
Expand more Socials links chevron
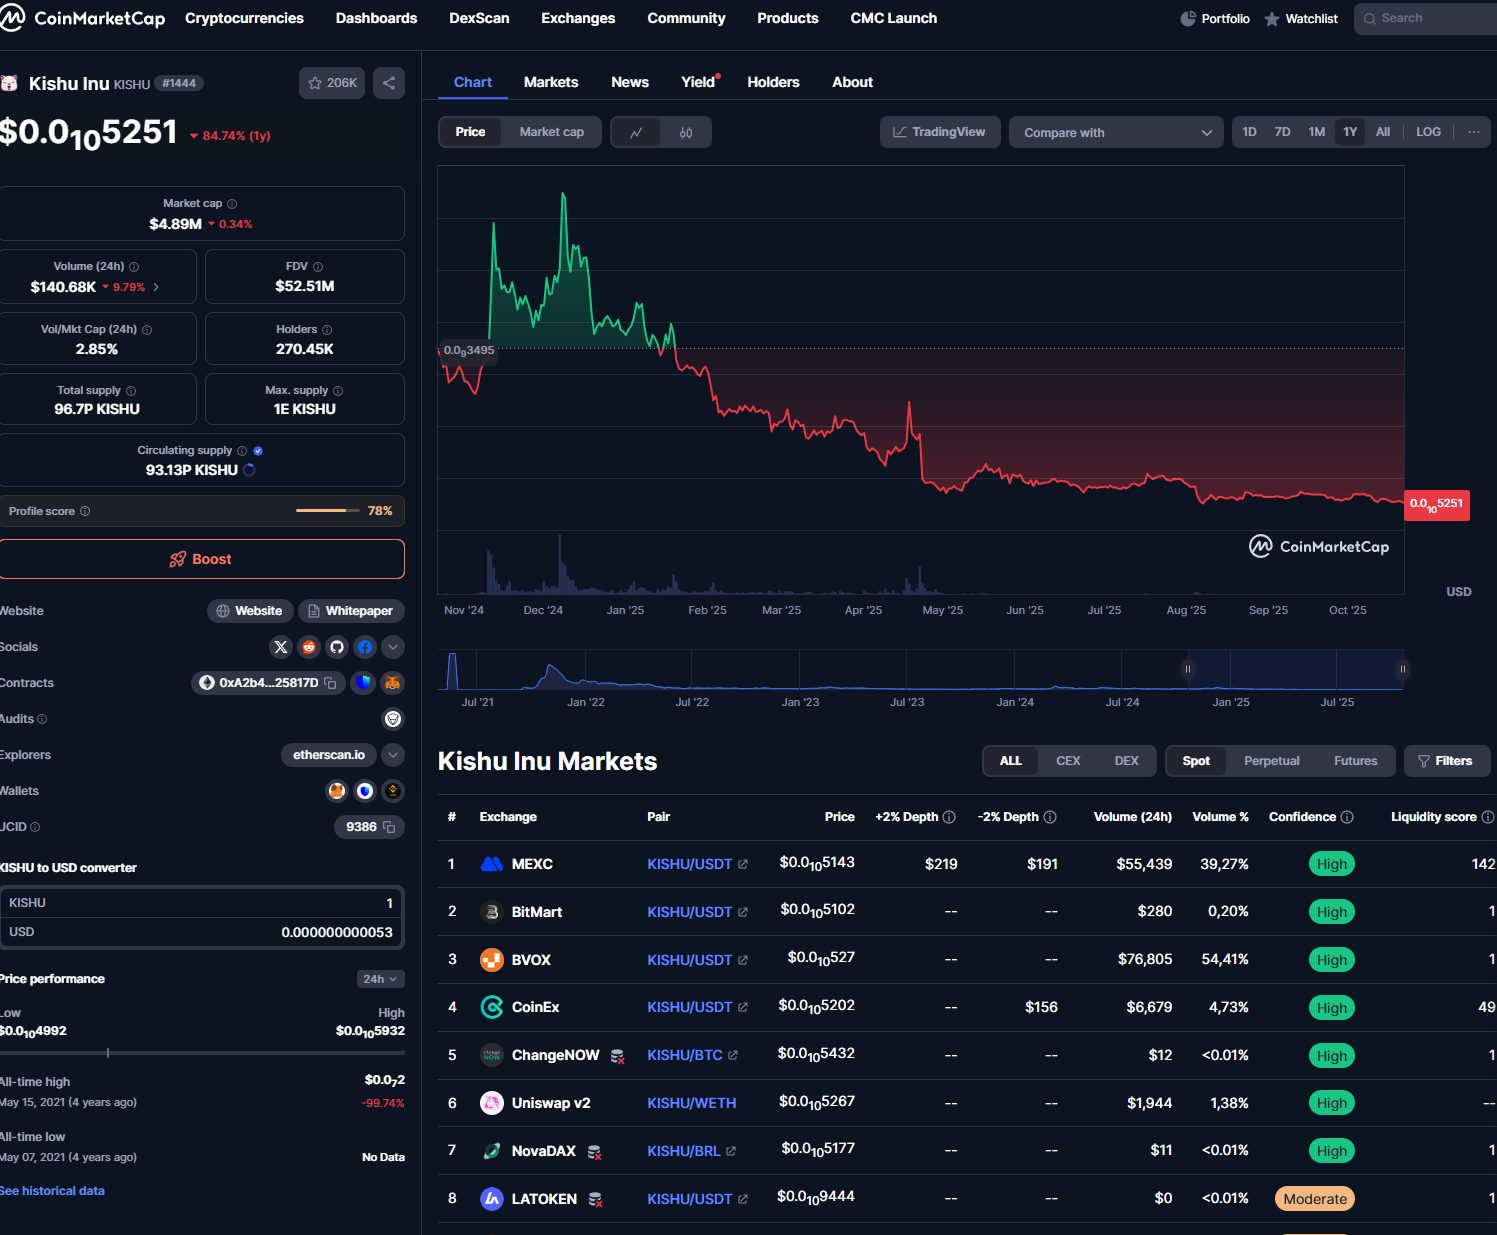[x=393, y=647]
